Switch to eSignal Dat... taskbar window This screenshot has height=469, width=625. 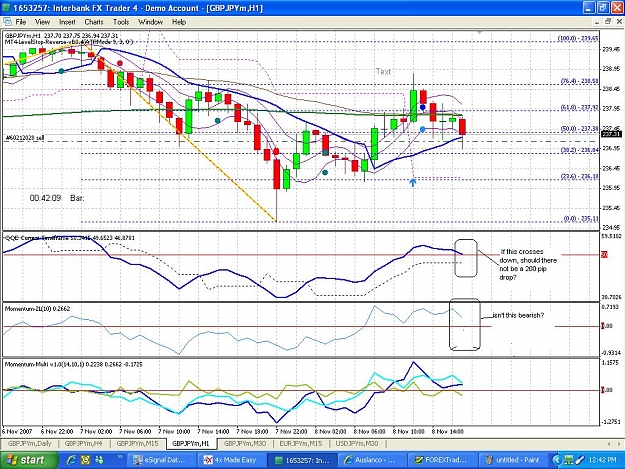tap(163, 460)
